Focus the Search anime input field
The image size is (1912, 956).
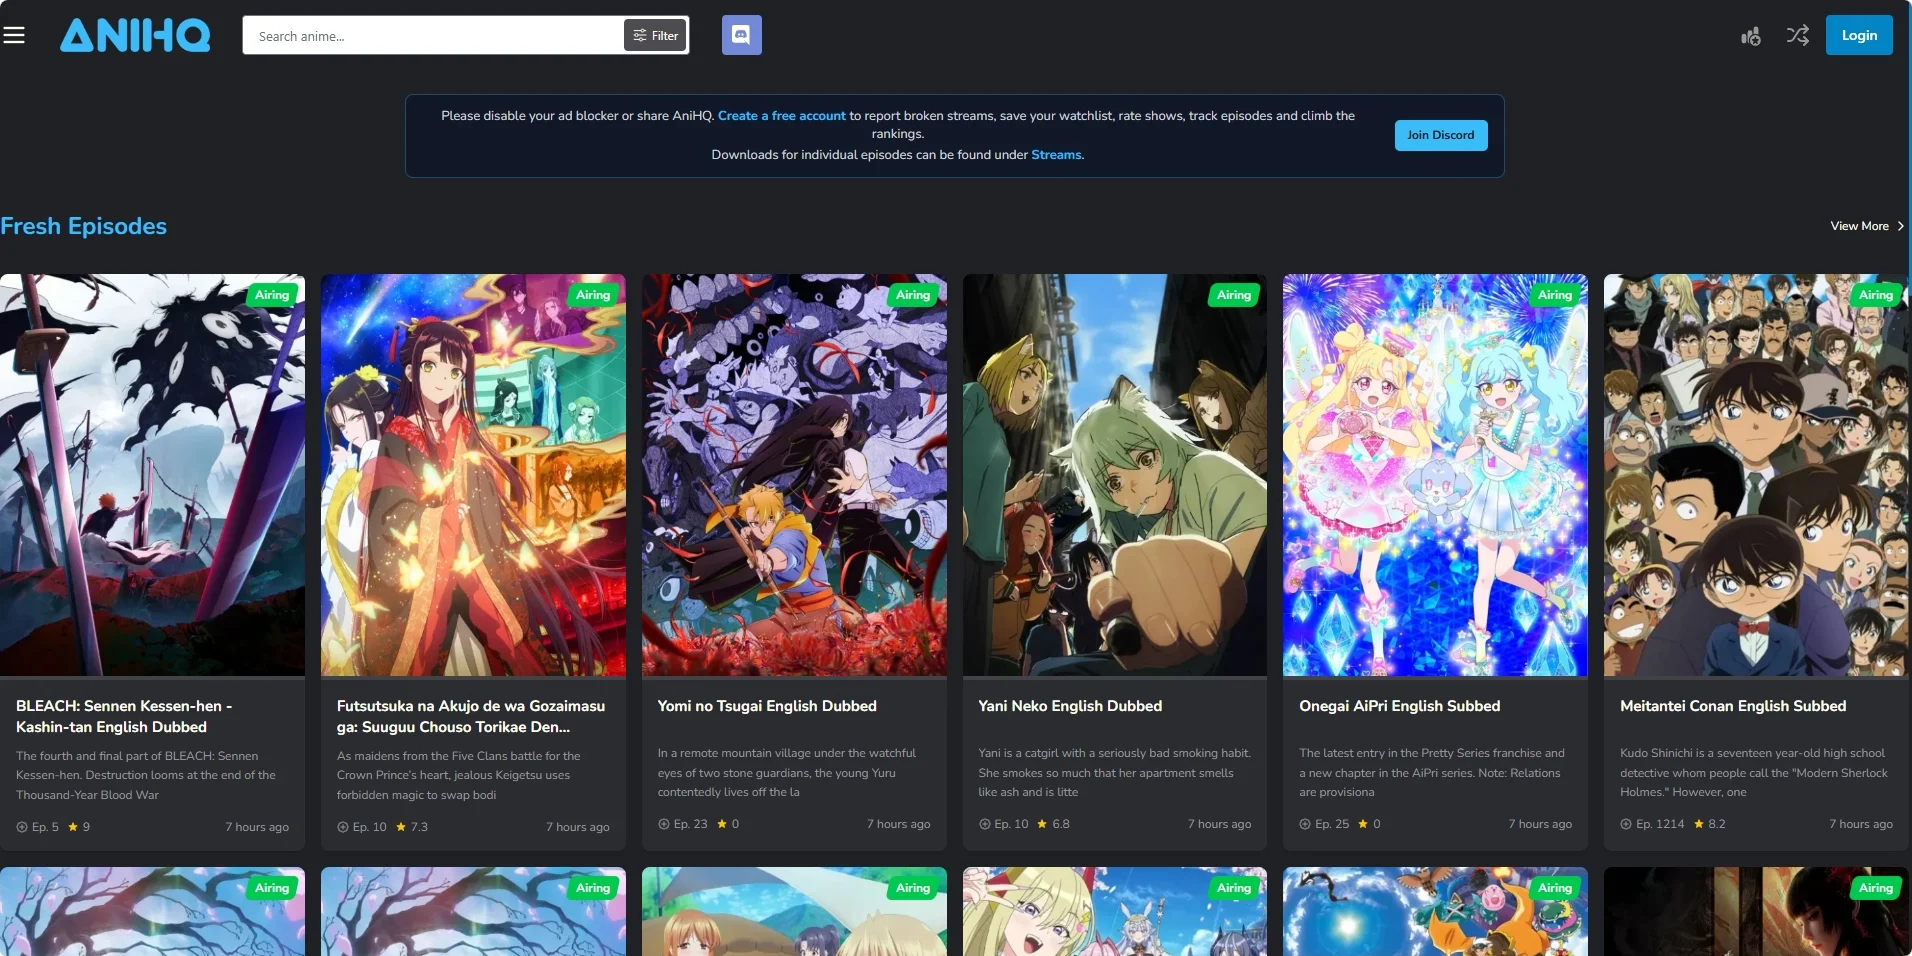(x=435, y=36)
